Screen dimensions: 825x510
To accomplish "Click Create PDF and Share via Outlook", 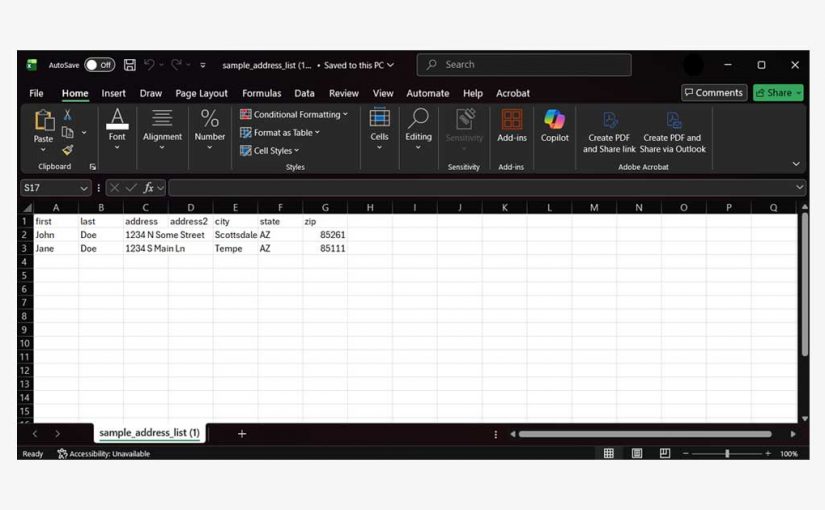I will 672,133.
